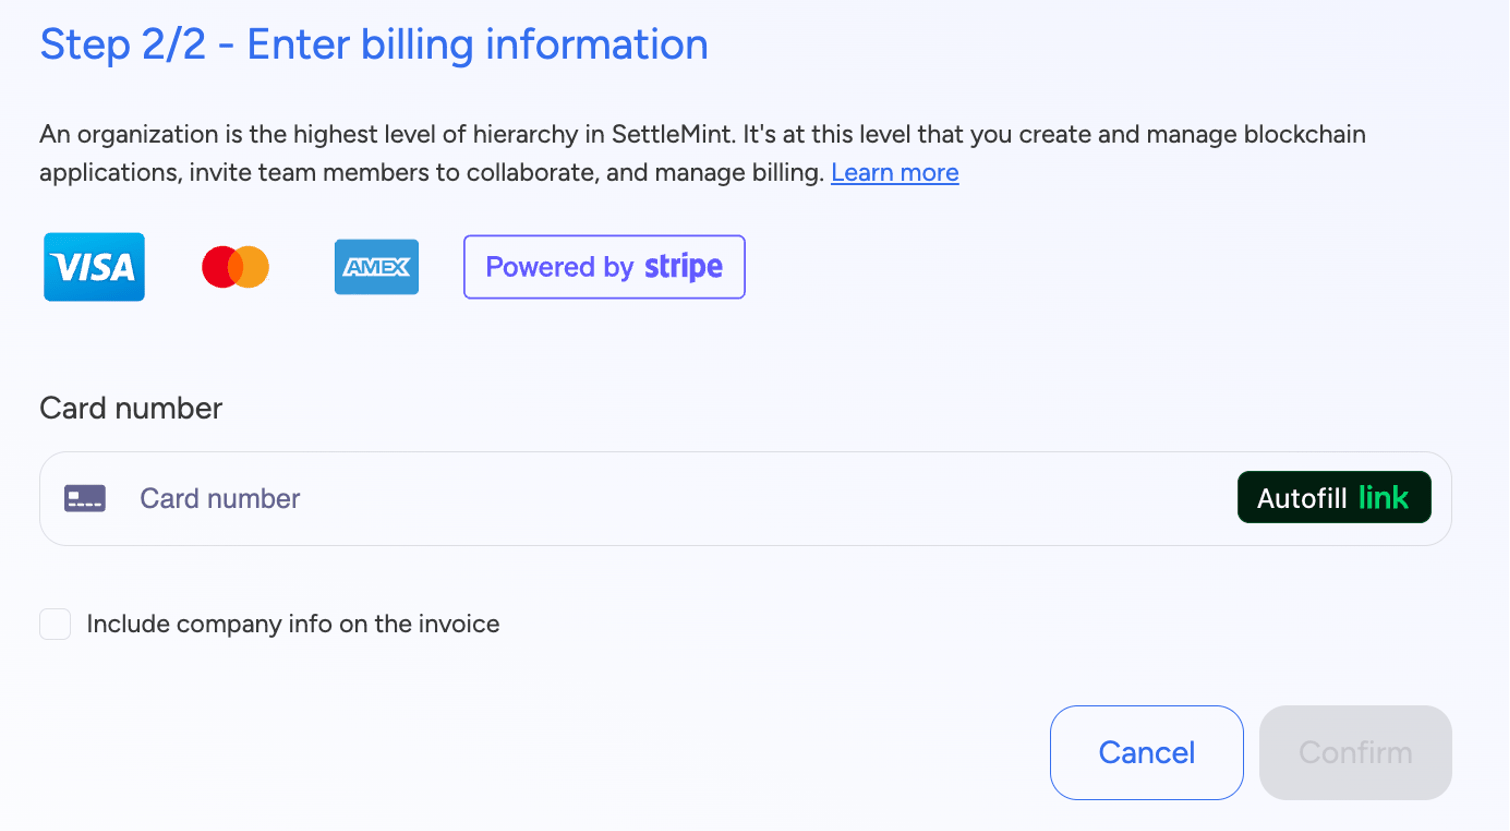Click the 'Step 2/2 - Enter billing information' heading
Screen dimensions: 1510x831
click(373, 43)
